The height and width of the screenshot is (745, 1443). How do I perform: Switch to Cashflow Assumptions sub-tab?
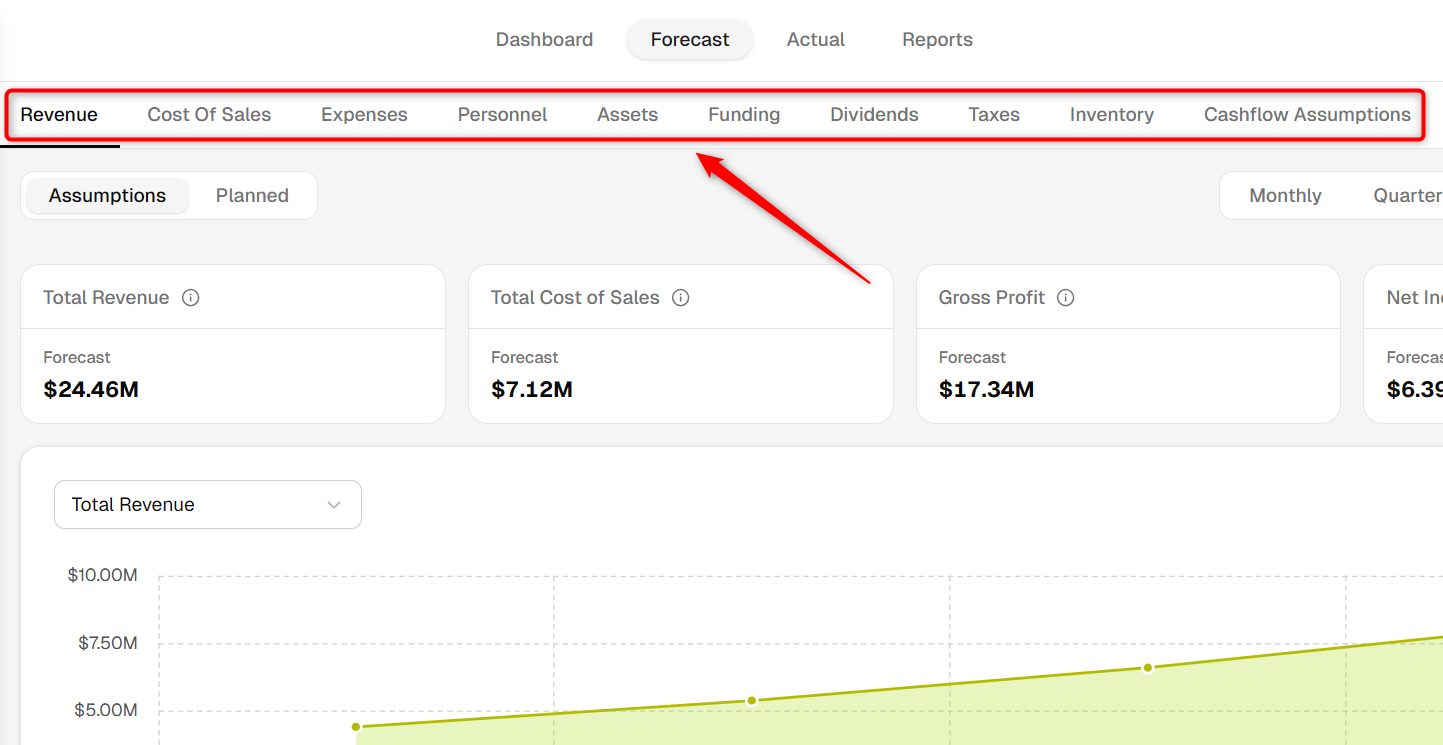(x=1307, y=115)
